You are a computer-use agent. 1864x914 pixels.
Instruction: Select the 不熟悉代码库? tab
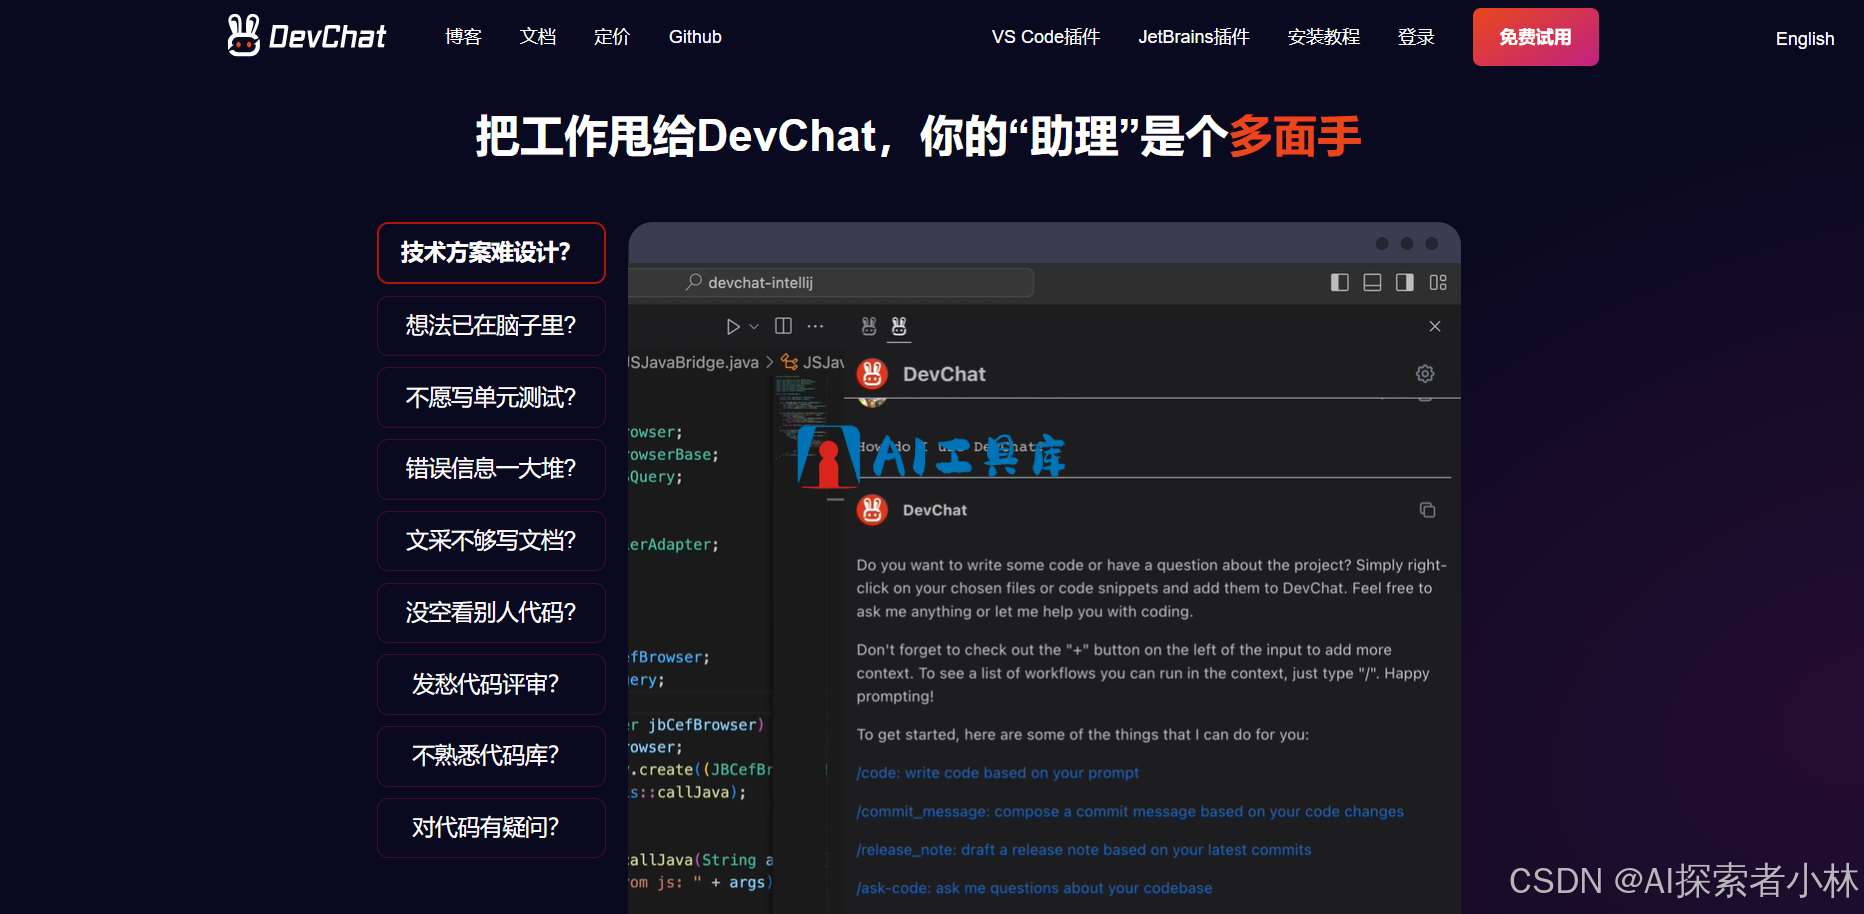click(x=491, y=756)
